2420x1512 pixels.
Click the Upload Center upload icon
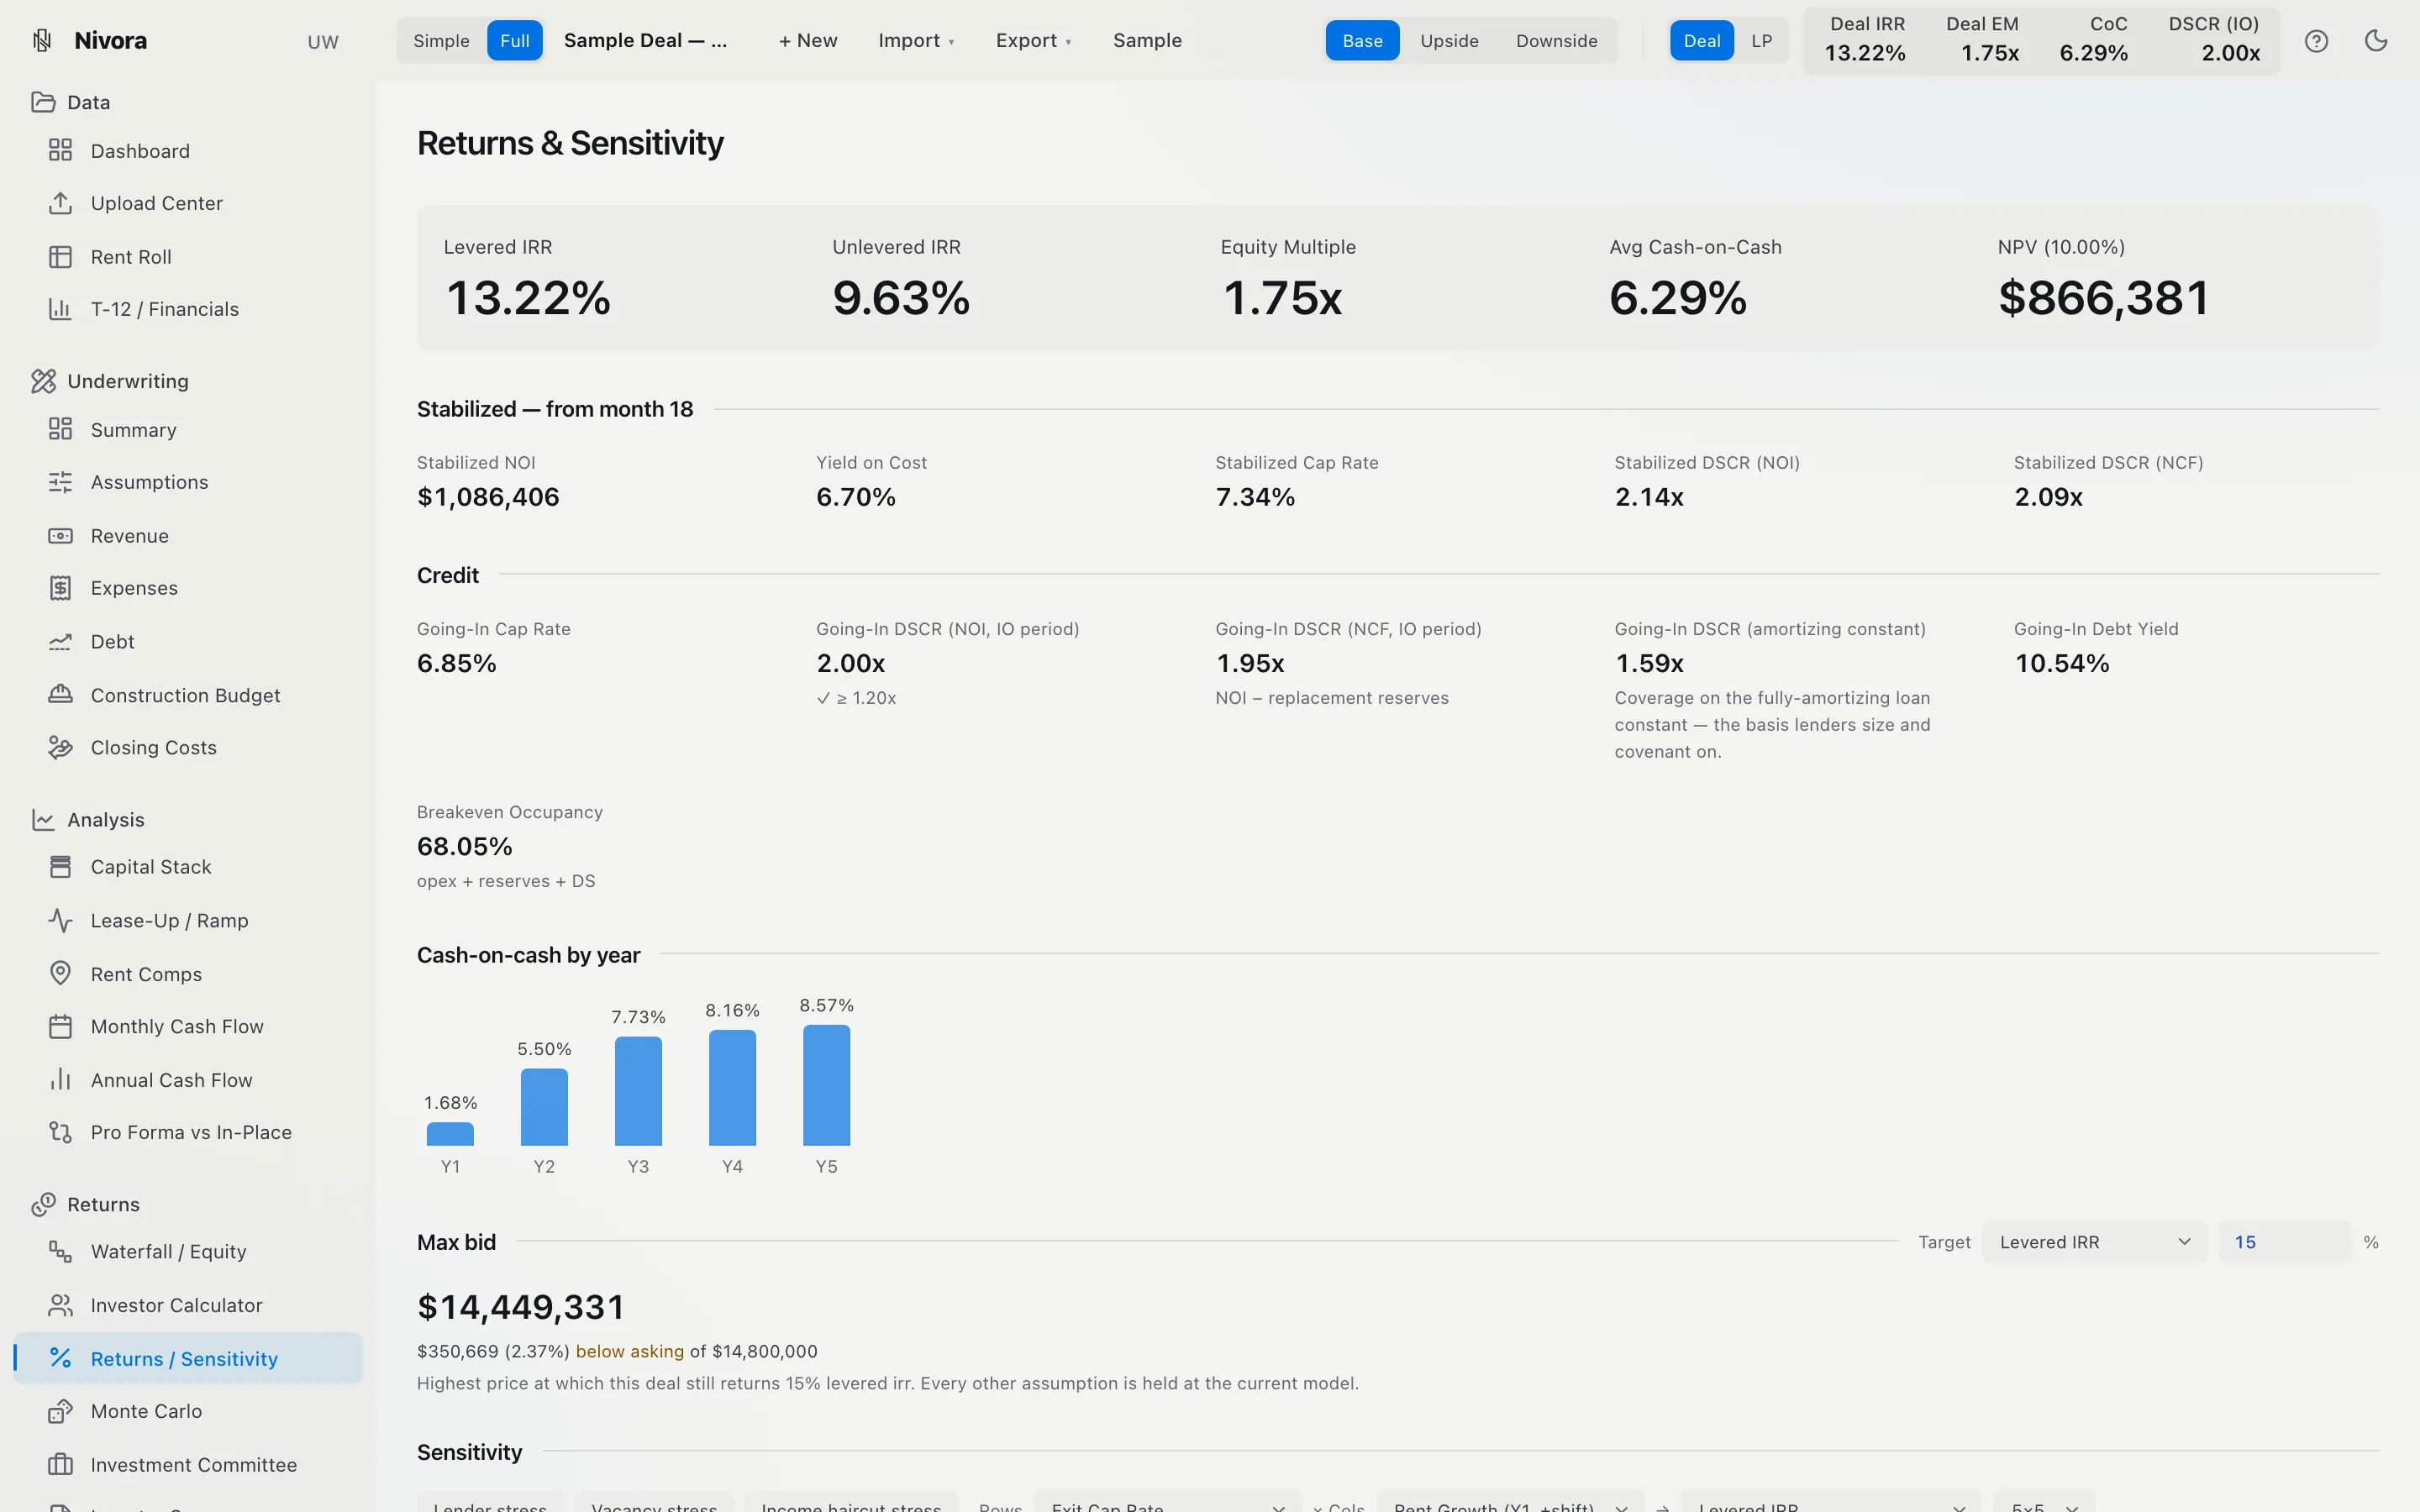point(60,203)
